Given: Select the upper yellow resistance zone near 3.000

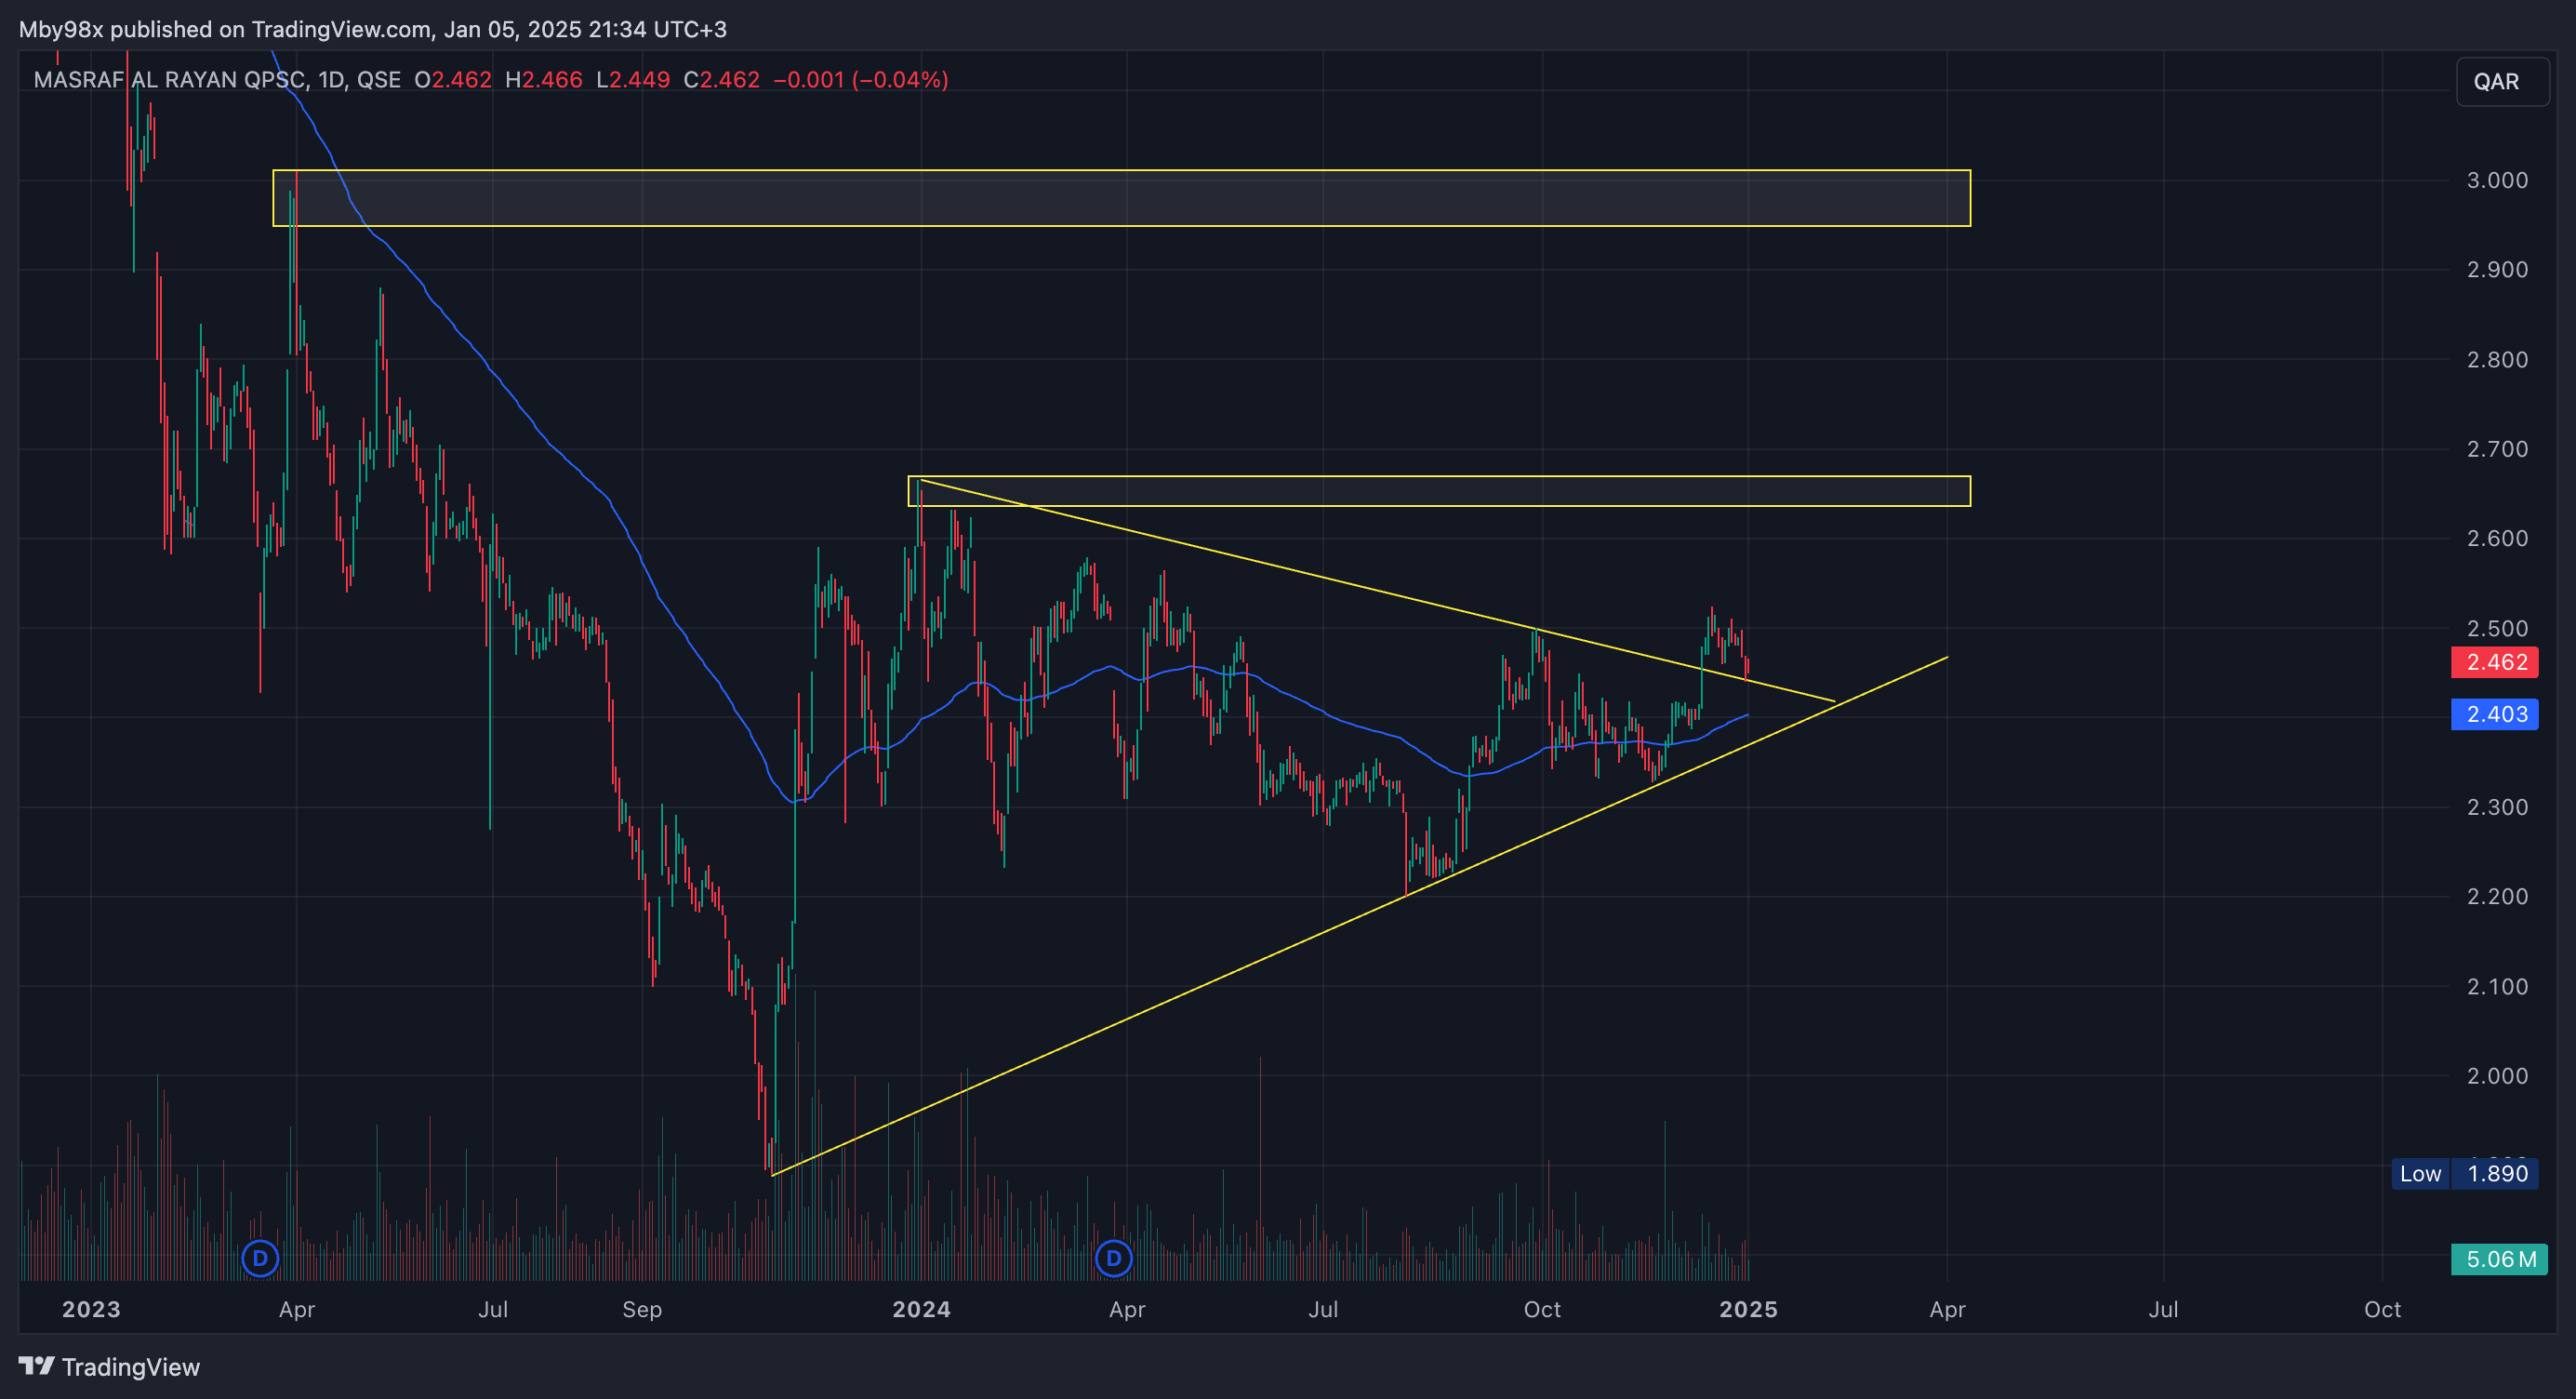Looking at the screenshot, I should [x=1121, y=198].
